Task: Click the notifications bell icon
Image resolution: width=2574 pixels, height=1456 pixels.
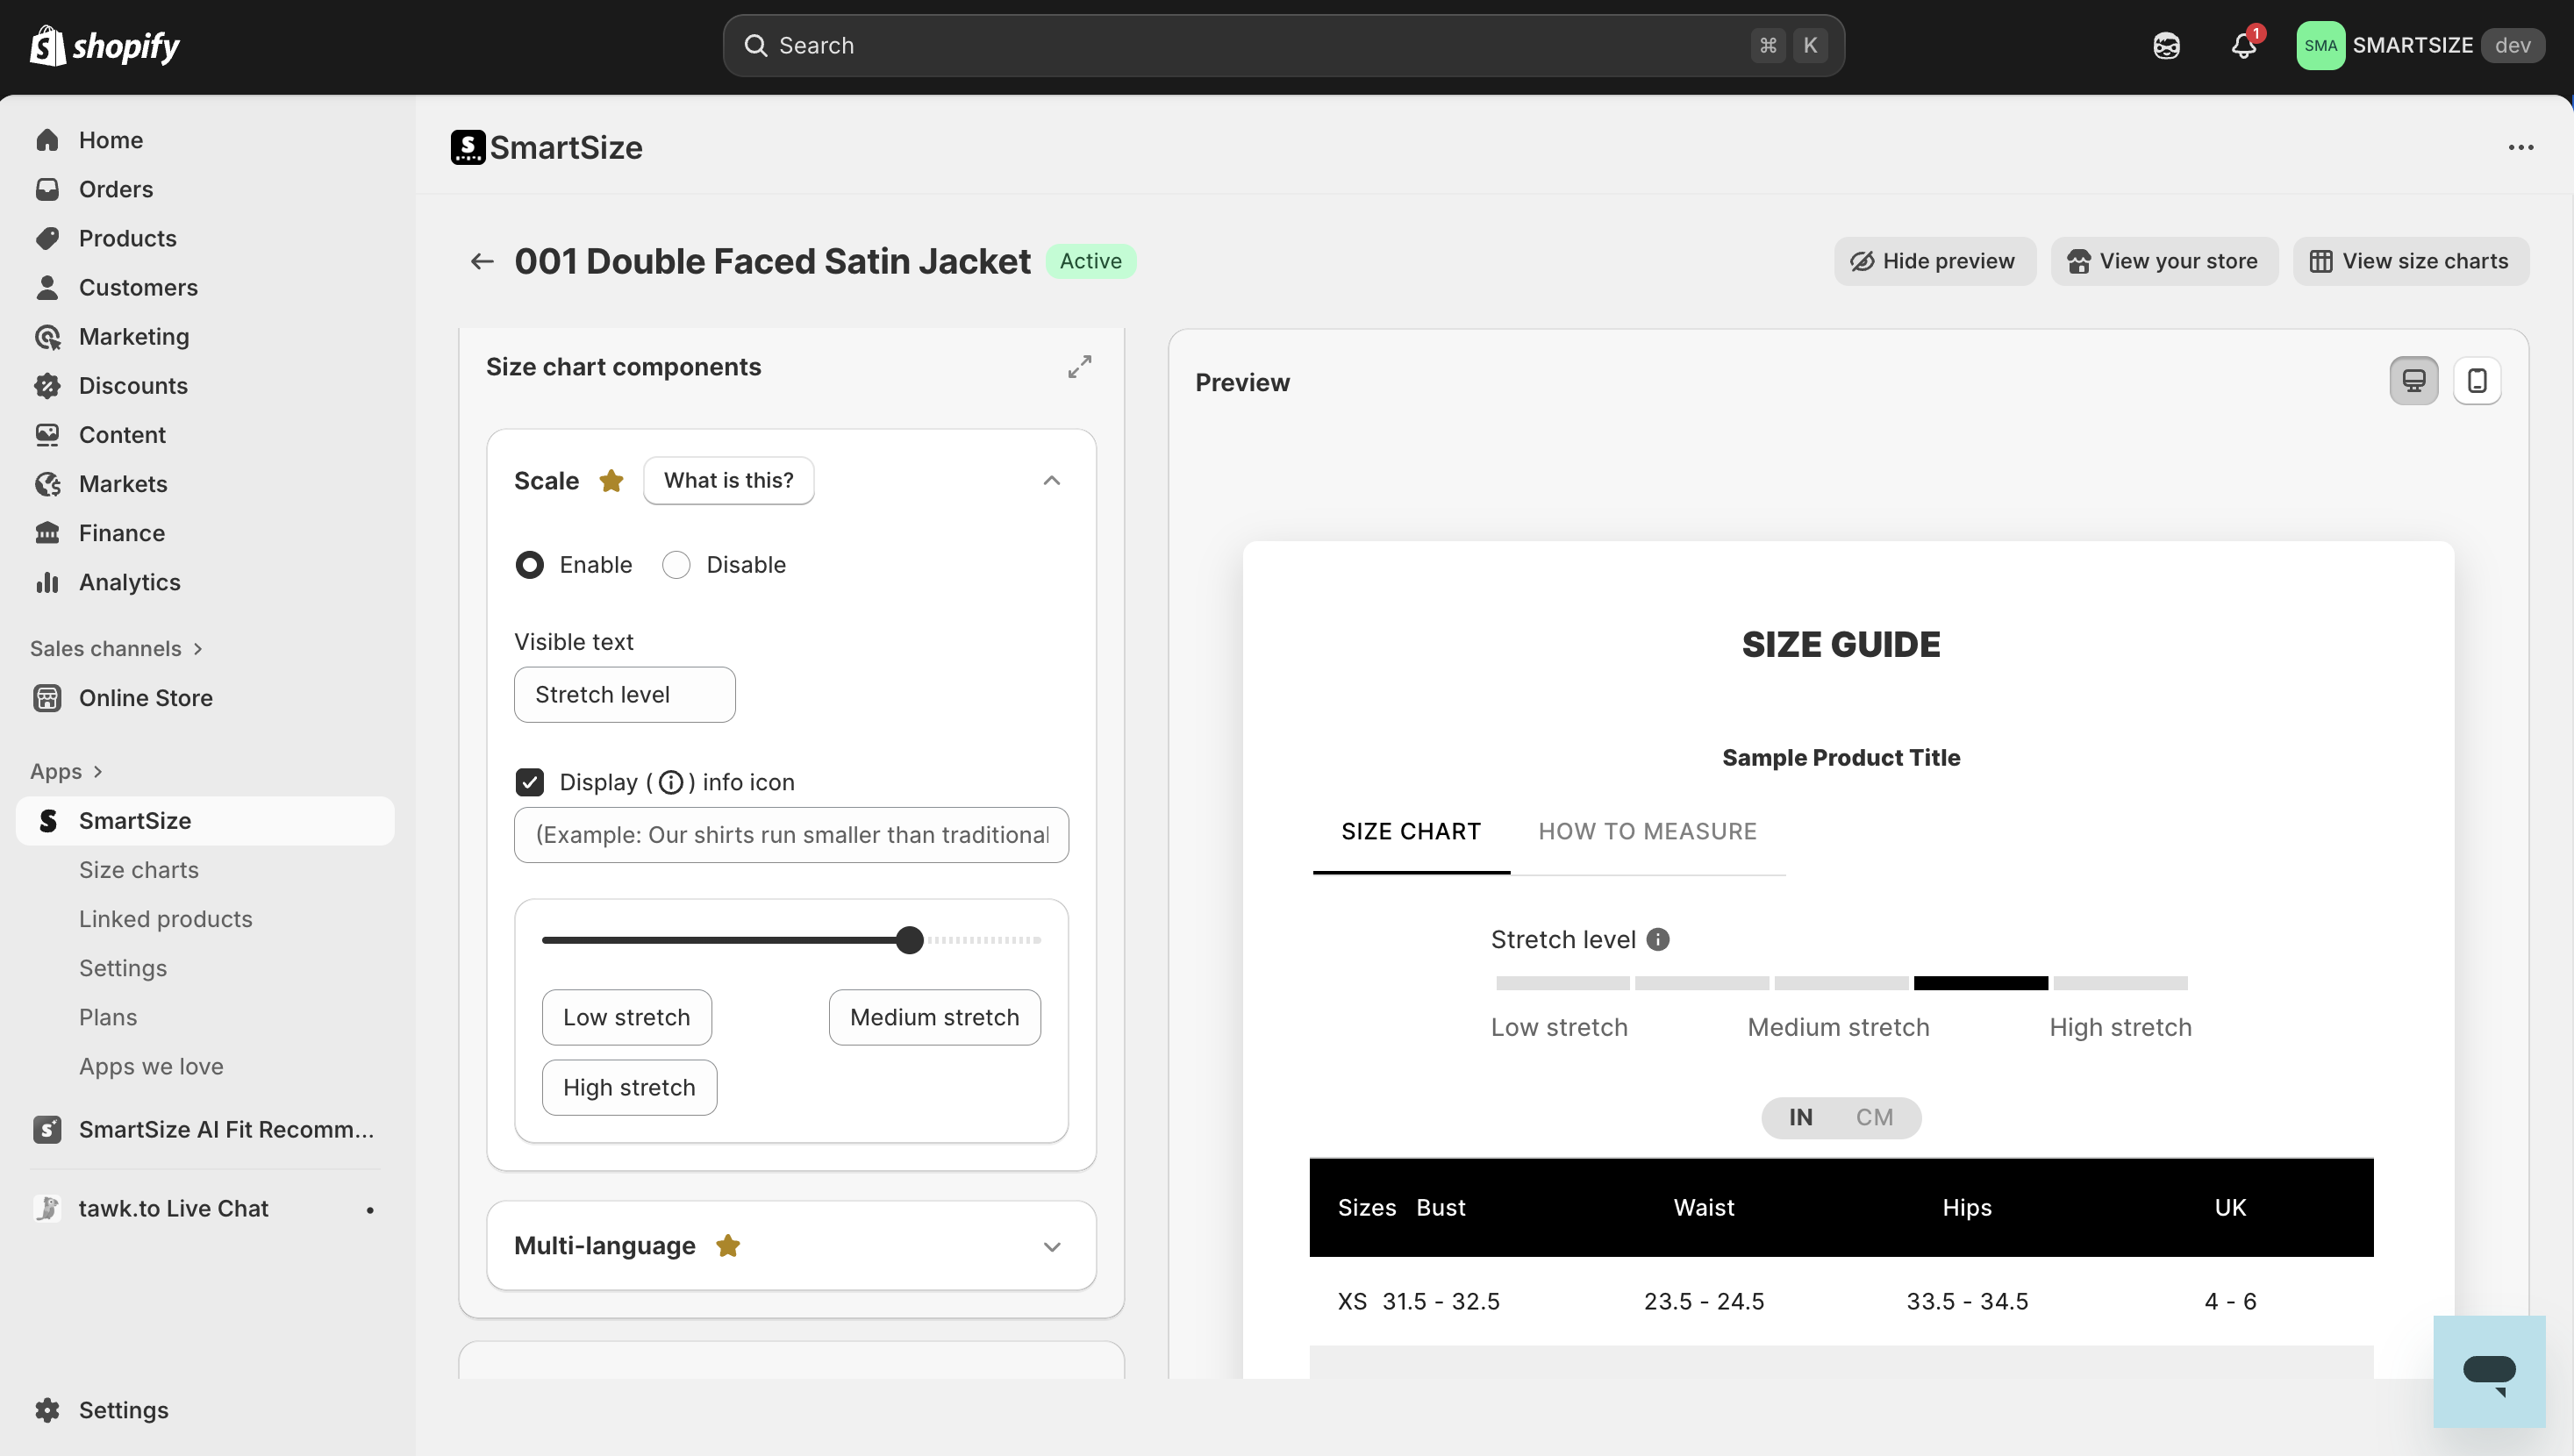Action: click(x=2243, y=46)
